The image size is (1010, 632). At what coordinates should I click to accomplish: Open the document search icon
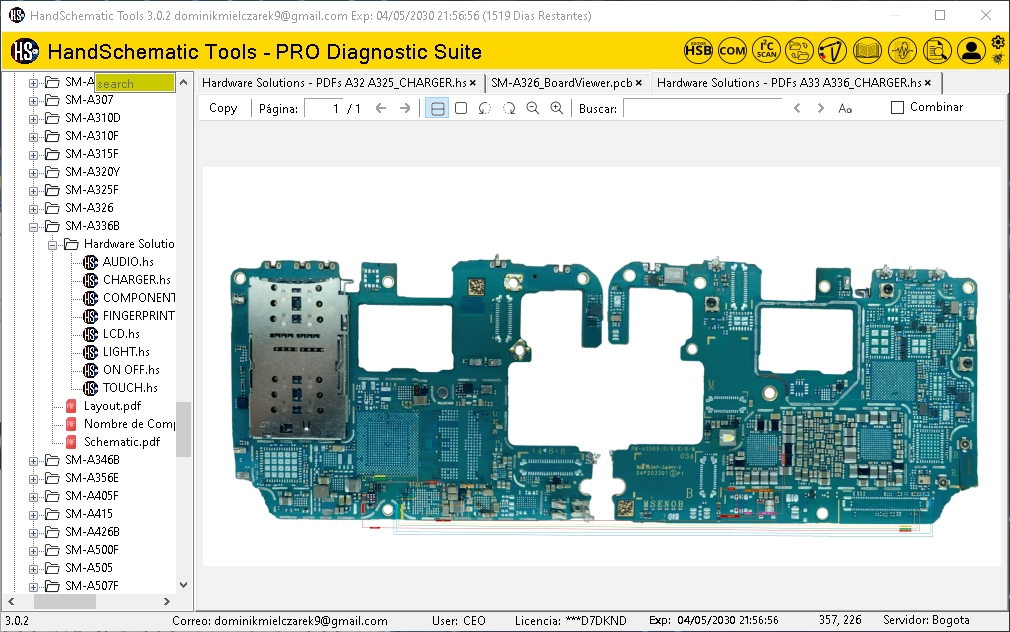[937, 50]
